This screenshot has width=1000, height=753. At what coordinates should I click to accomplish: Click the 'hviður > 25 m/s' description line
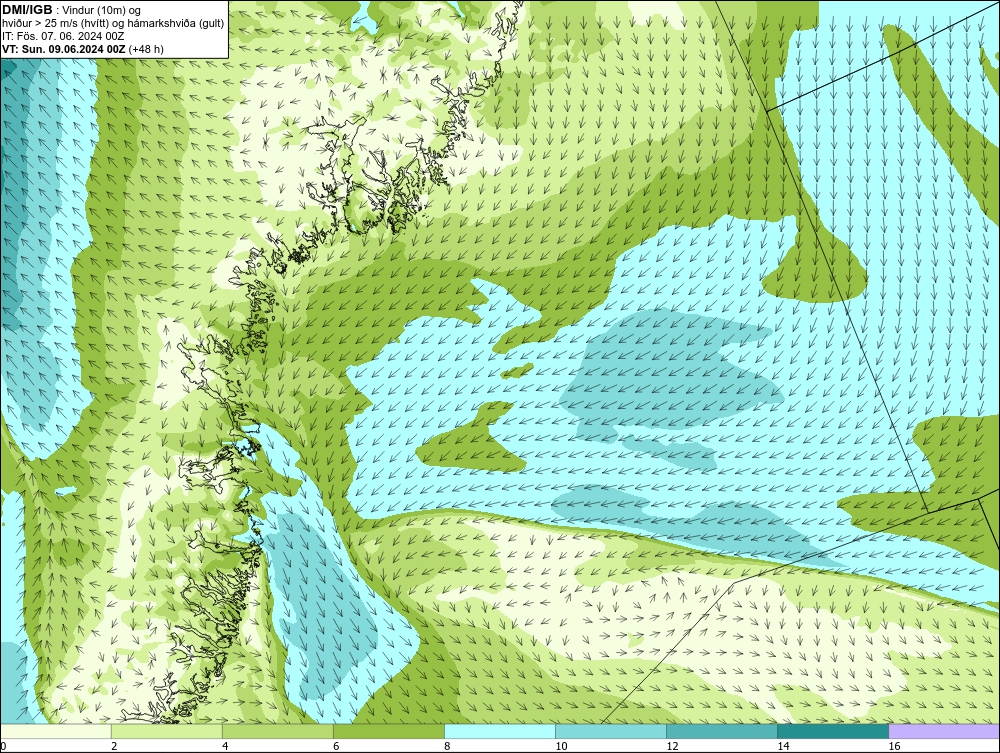click(113, 23)
